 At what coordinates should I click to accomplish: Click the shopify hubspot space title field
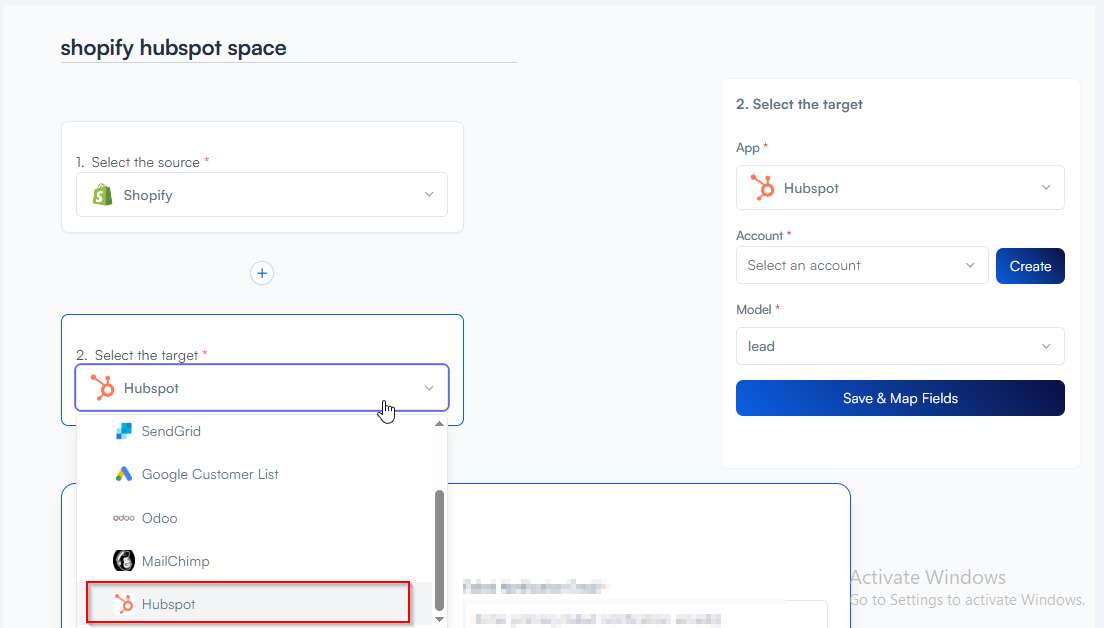tap(288, 48)
